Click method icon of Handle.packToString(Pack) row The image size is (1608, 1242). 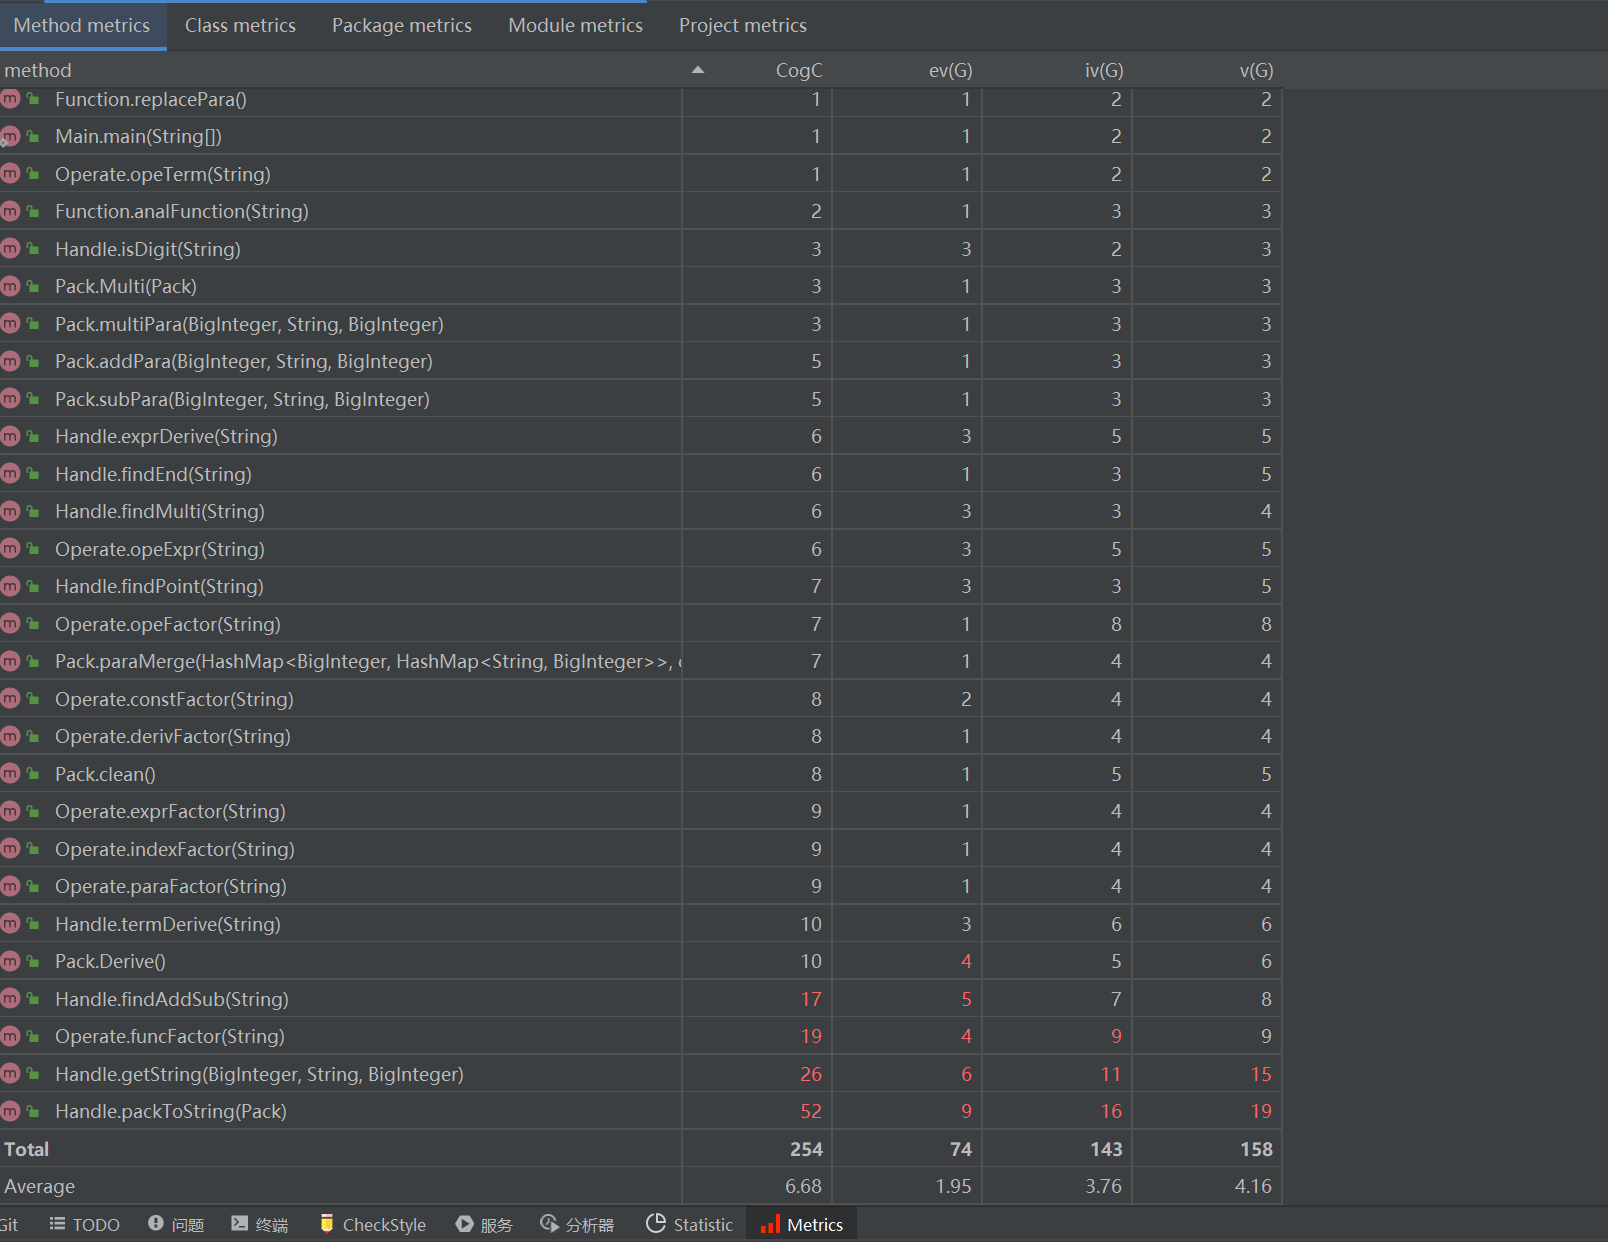[10, 1110]
